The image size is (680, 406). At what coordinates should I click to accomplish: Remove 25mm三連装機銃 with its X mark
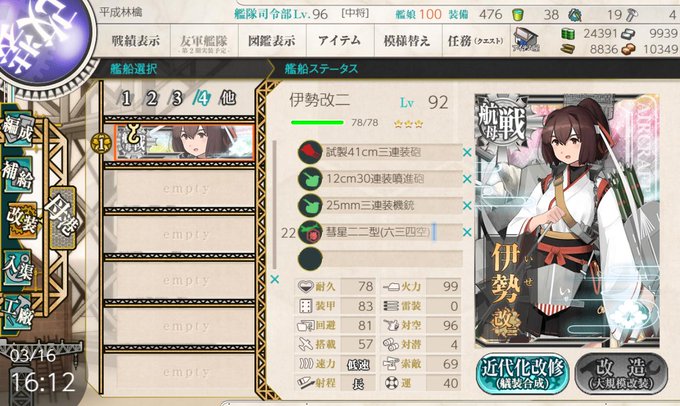467,205
